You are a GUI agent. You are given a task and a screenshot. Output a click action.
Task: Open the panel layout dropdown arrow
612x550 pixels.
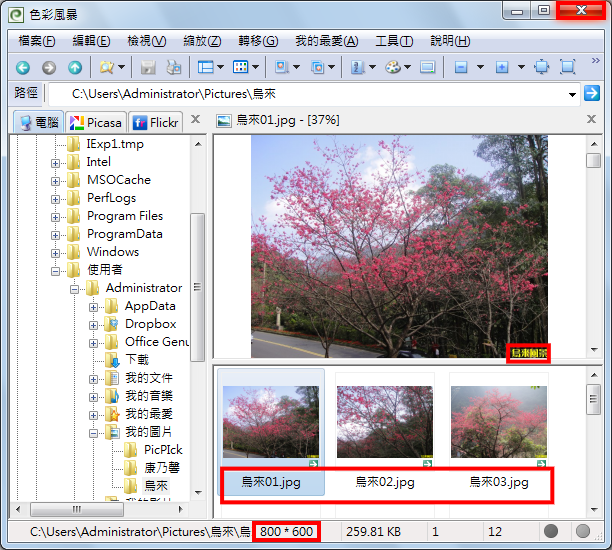pos(221,67)
